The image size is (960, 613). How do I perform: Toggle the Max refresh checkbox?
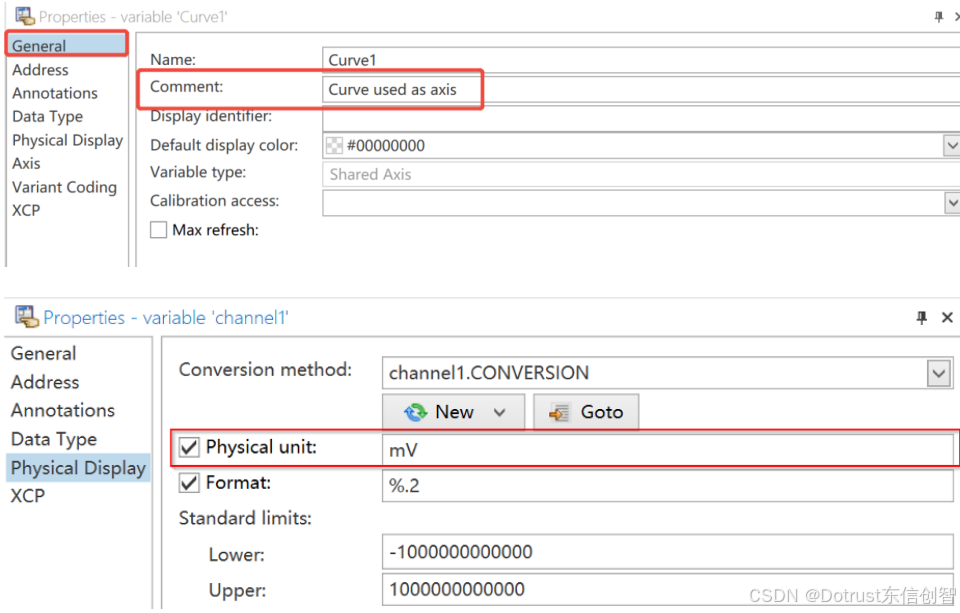coord(159,230)
